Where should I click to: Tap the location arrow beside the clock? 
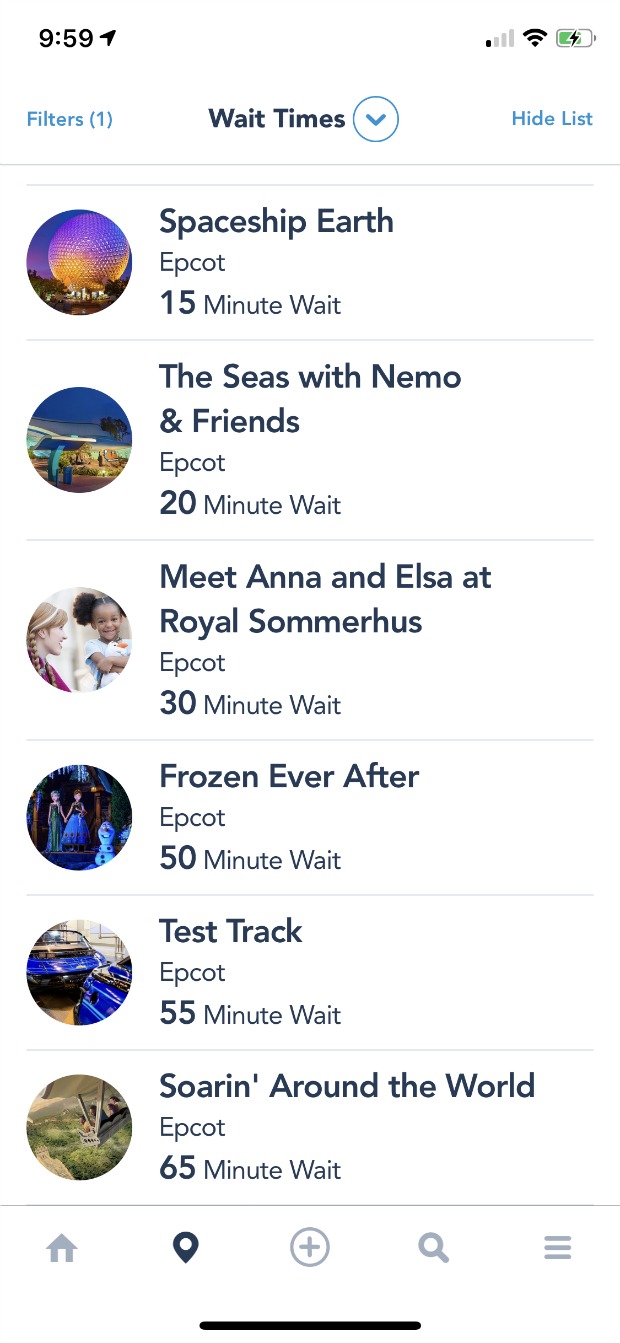108,38
